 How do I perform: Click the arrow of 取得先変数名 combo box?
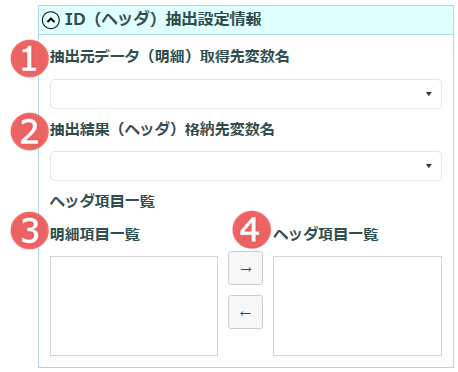[429, 94]
